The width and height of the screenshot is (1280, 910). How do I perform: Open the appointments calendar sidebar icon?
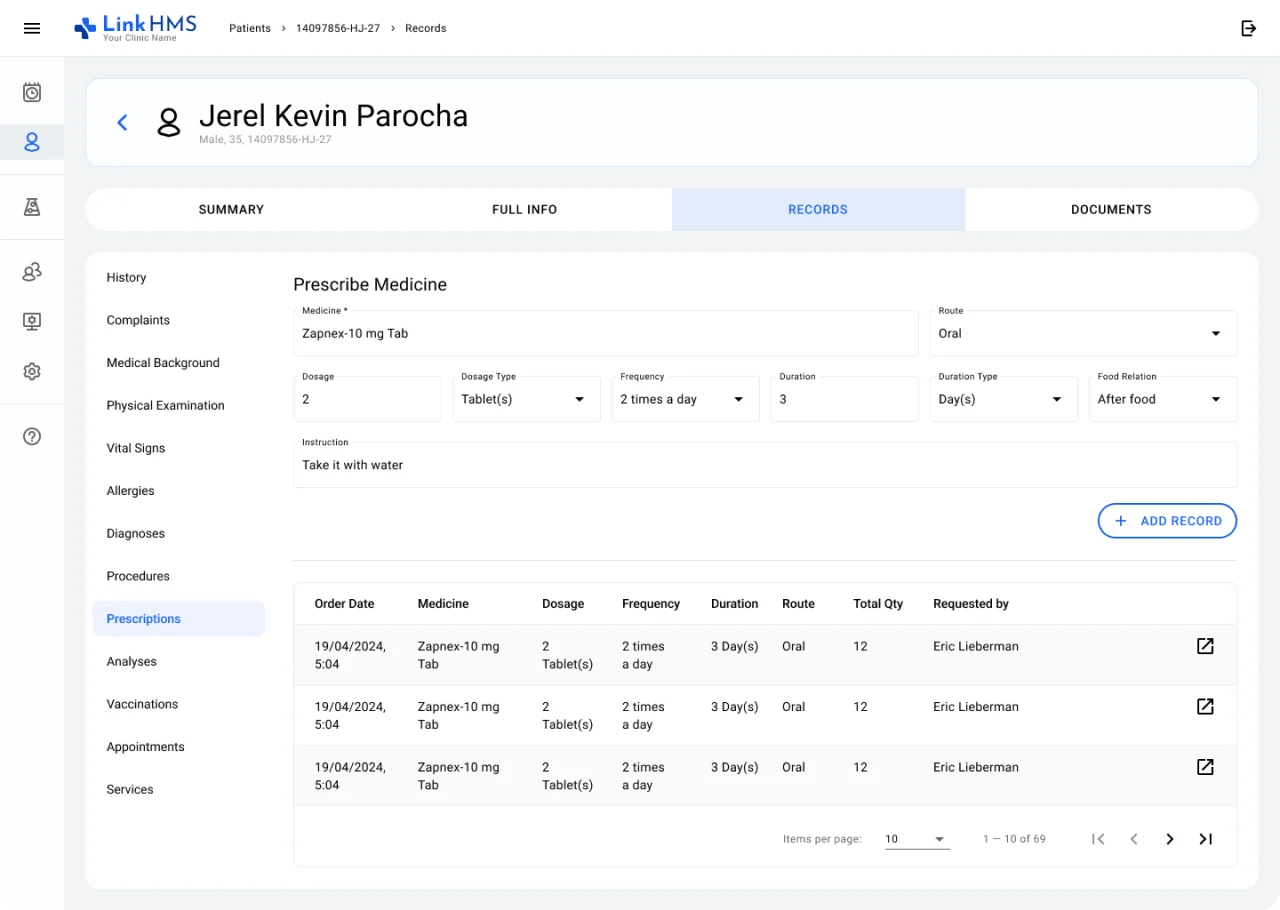coord(32,92)
